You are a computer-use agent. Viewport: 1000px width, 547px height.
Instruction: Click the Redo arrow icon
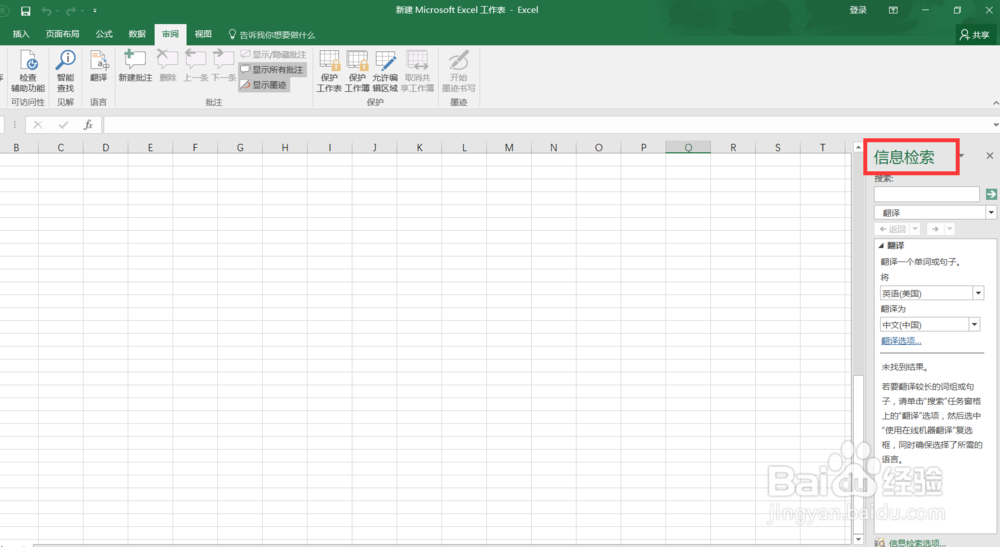[x=71, y=11]
